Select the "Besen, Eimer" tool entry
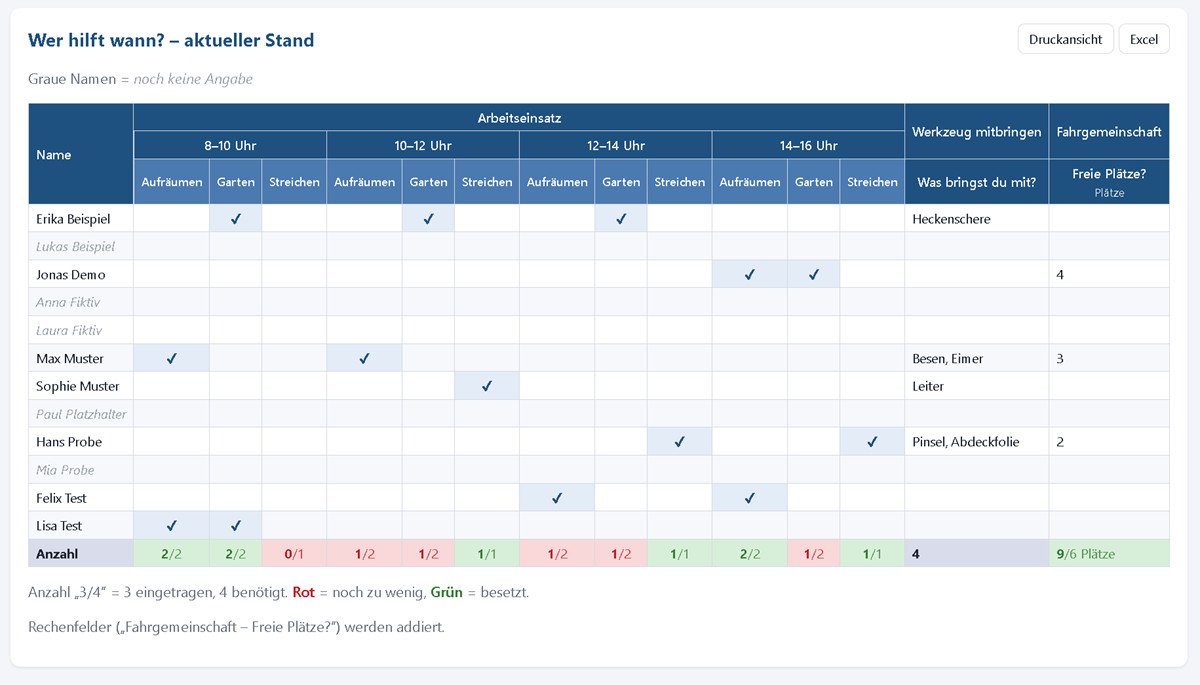1200x685 pixels. coord(948,359)
